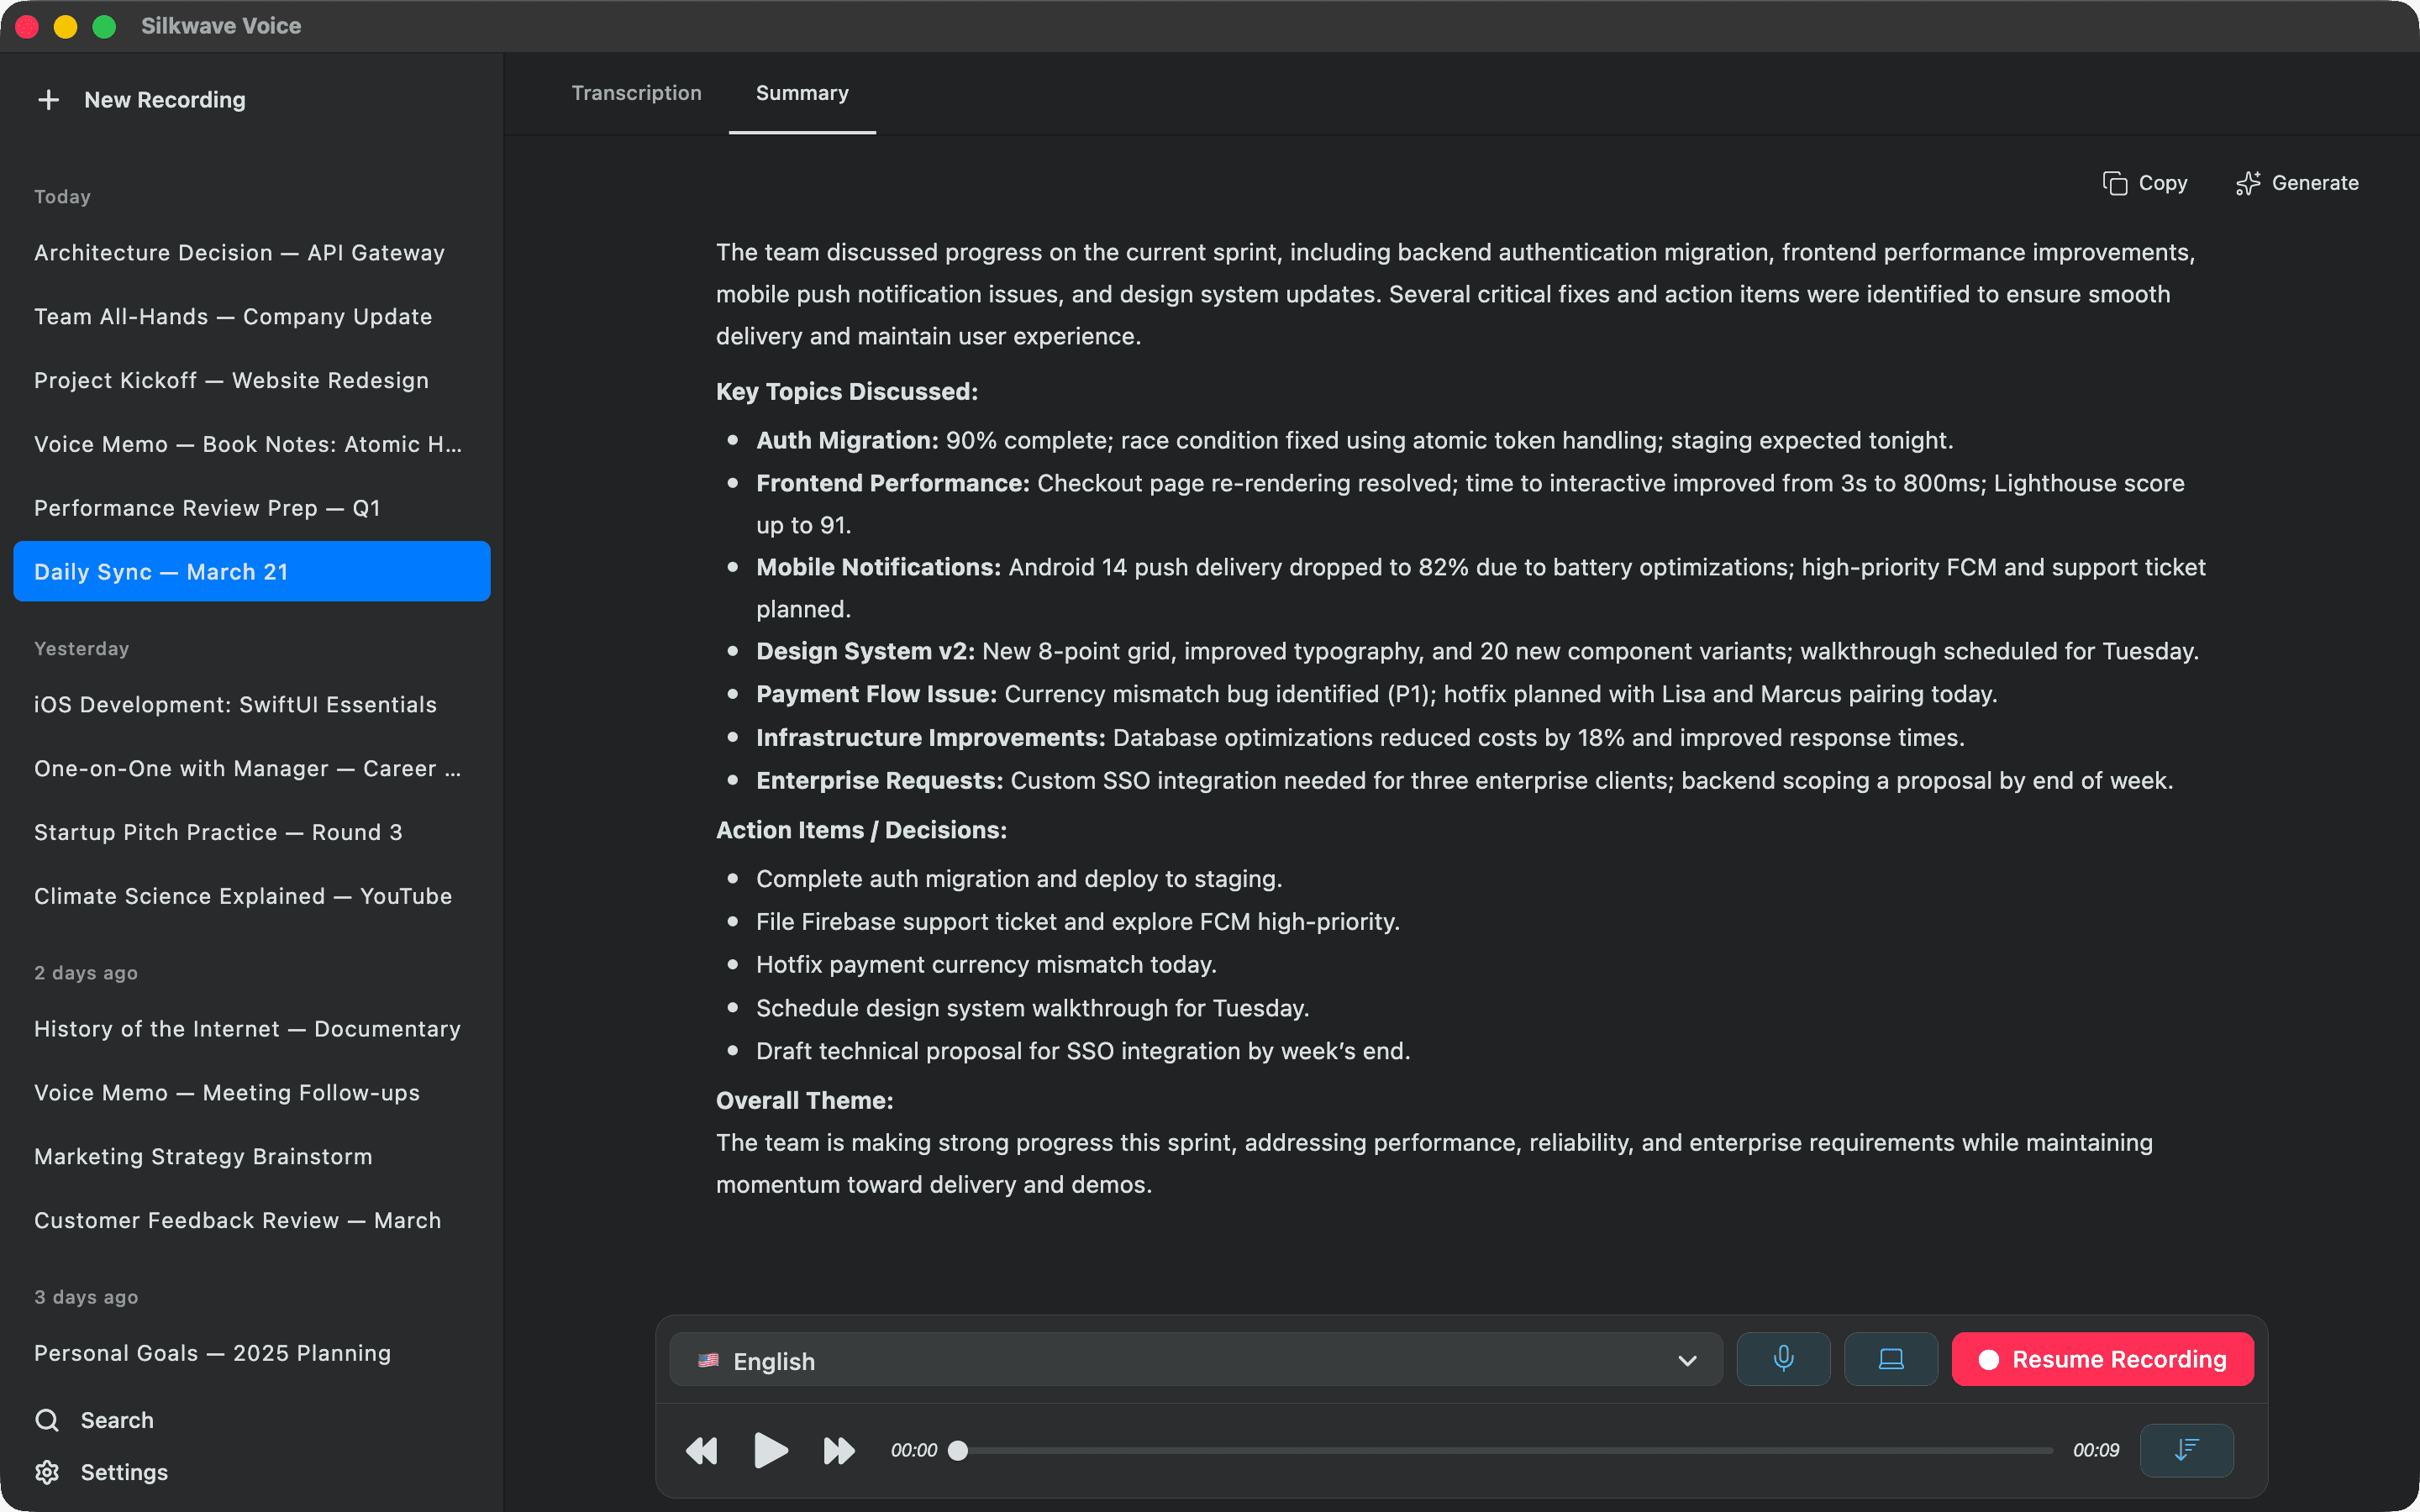Select the system audio capture icon

click(x=1889, y=1359)
